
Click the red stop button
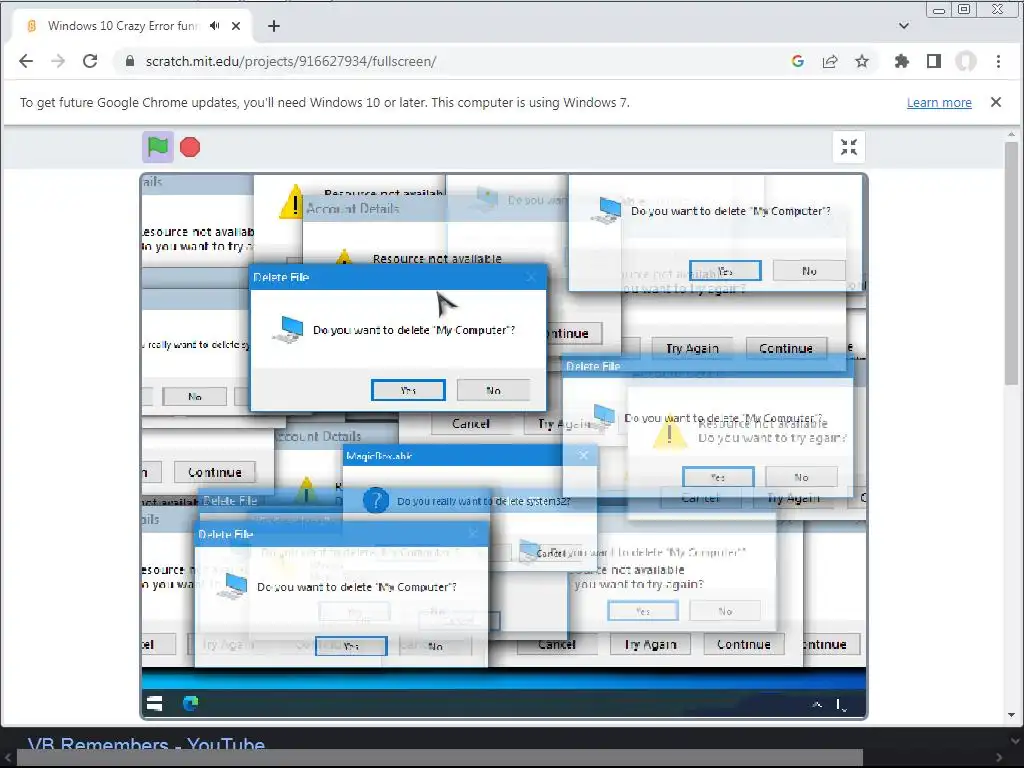tap(190, 147)
